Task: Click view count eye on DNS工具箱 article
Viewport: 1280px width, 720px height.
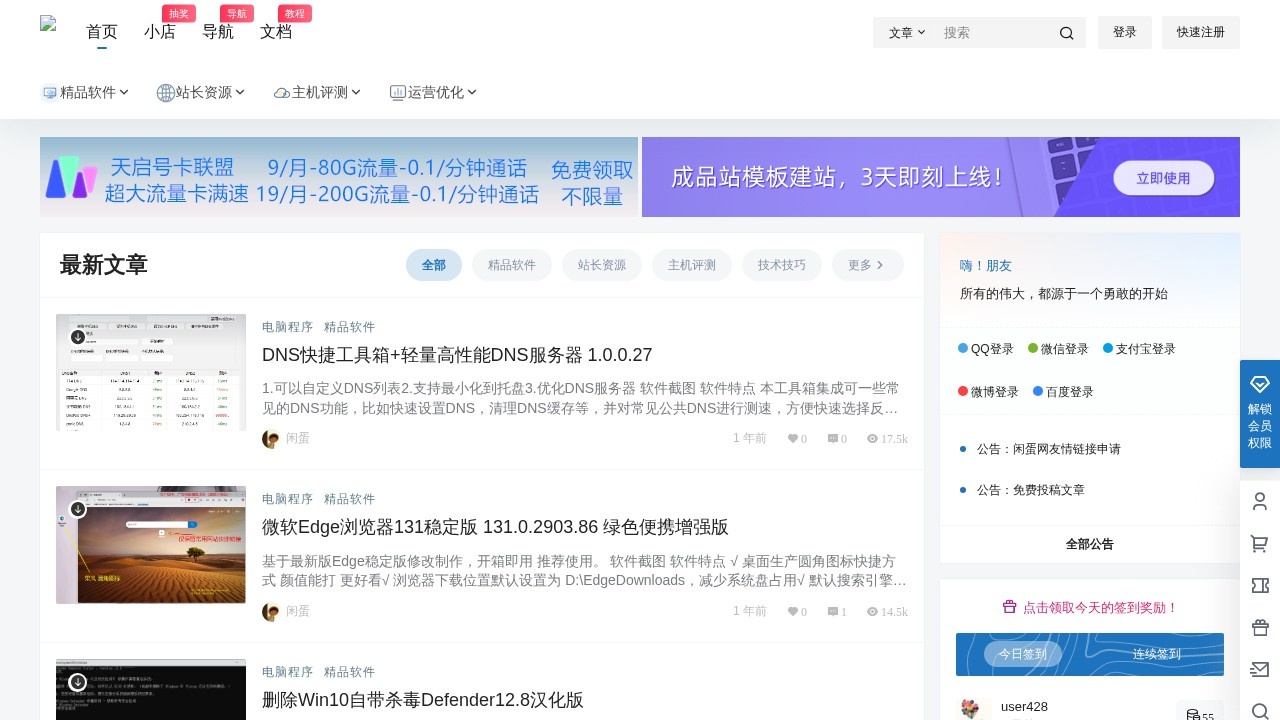Action: tap(873, 439)
